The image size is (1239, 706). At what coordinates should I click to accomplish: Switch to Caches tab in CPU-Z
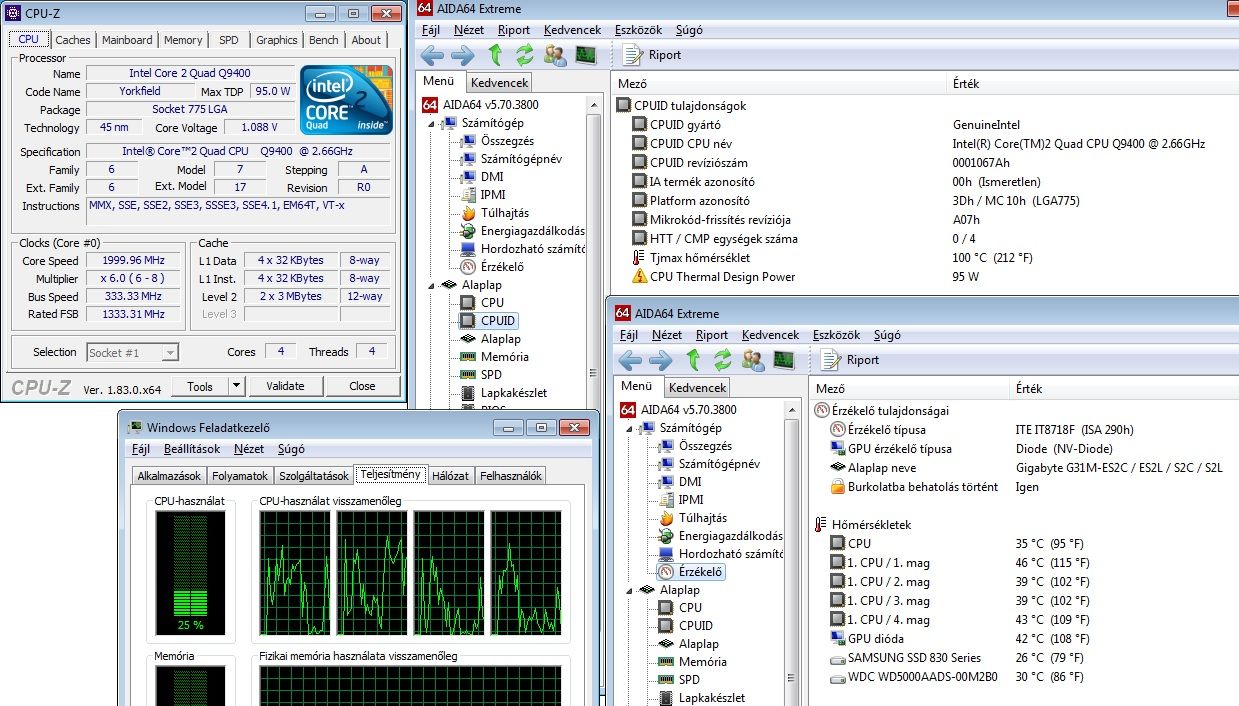73,40
